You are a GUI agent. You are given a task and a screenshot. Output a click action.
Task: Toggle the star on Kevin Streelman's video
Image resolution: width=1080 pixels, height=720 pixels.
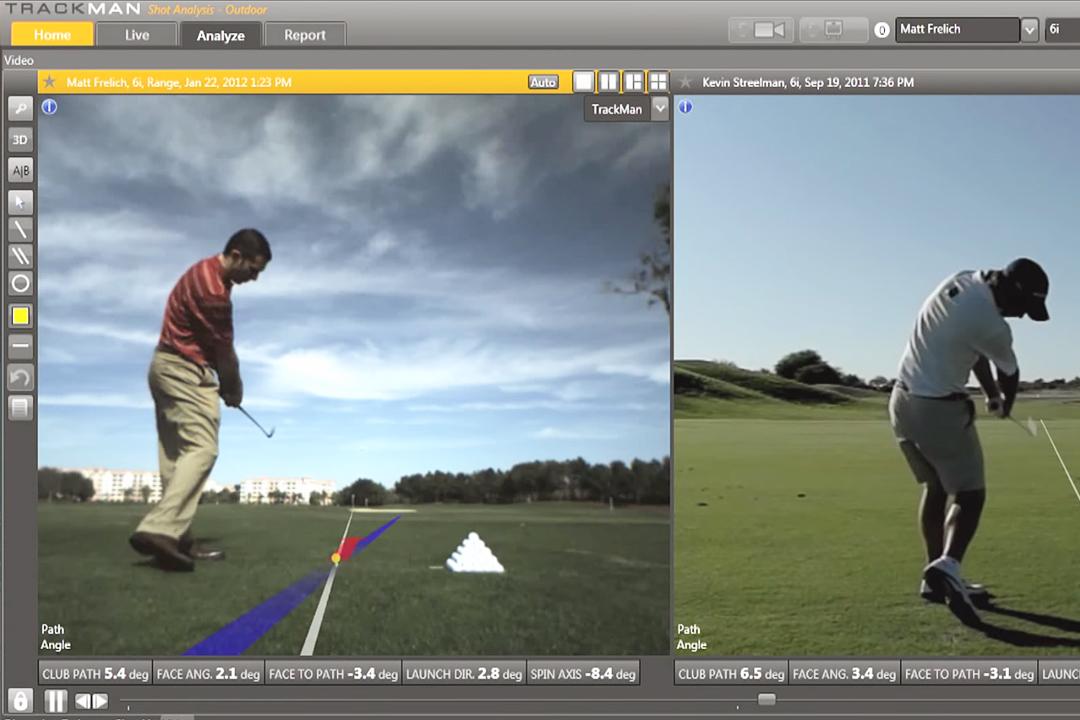[x=685, y=82]
